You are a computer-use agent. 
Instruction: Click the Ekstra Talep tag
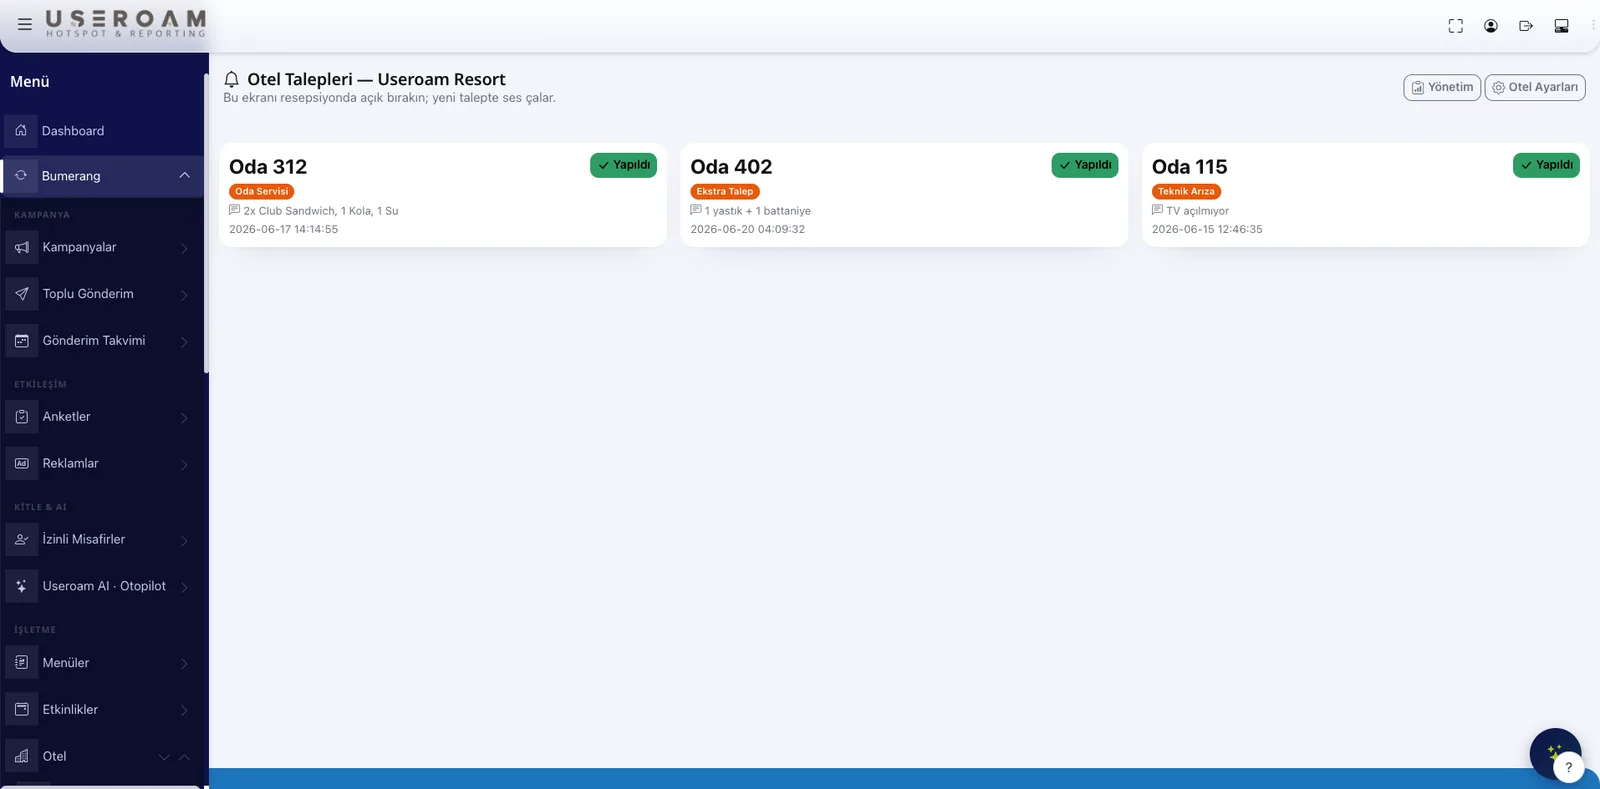point(725,191)
